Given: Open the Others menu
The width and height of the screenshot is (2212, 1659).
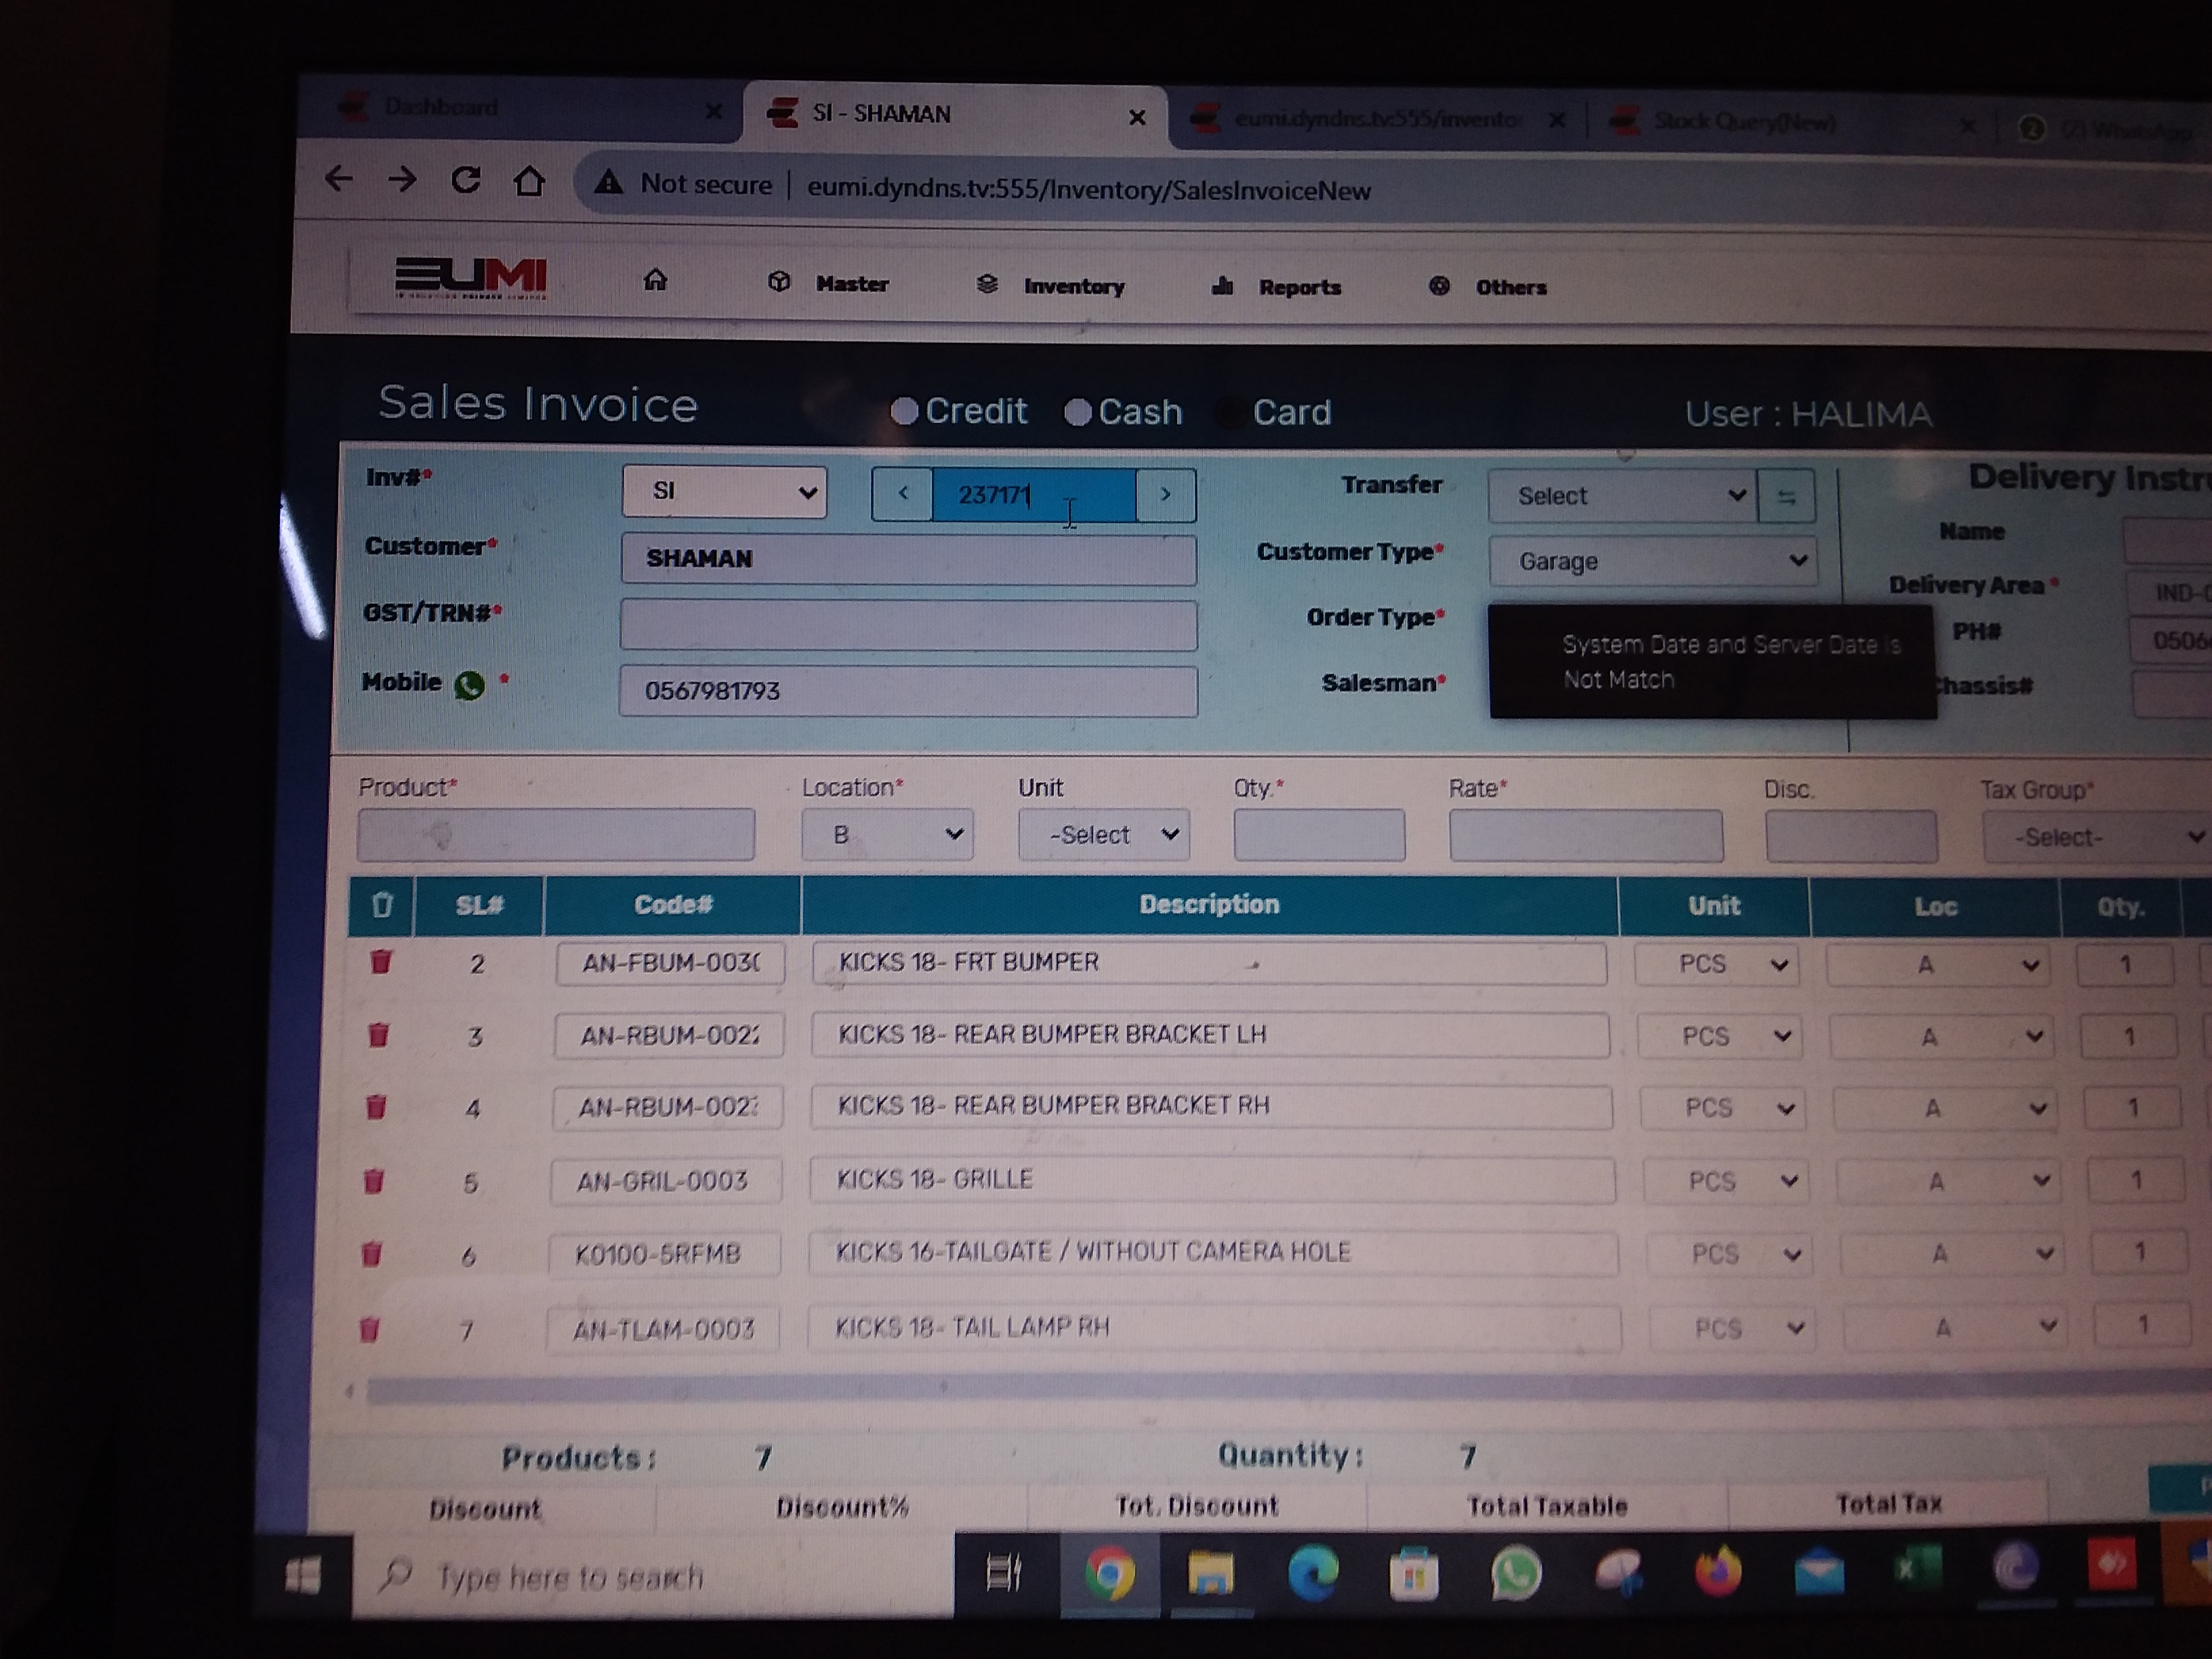Looking at the screenshot, I should [x=1488, y=287].
